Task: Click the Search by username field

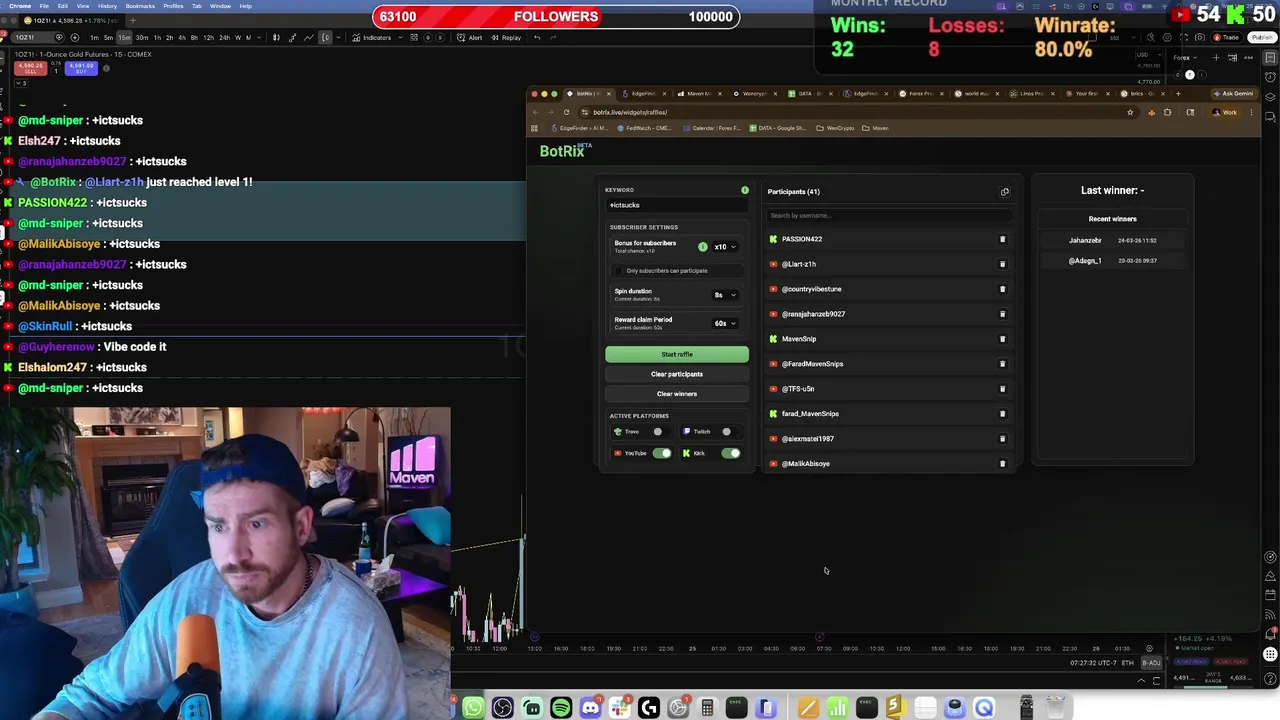Action: click(x=888, y=215)
